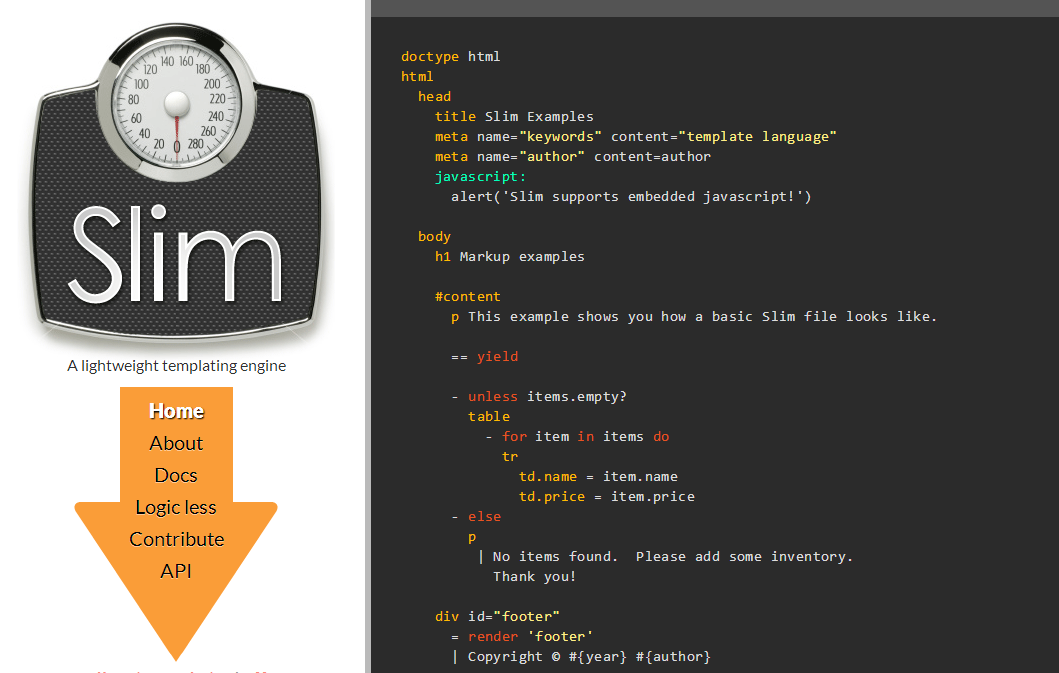The image size is (1059, 673).
Task: Click 'td.price = item.price' code line
Action: click(x=606, y=497)
